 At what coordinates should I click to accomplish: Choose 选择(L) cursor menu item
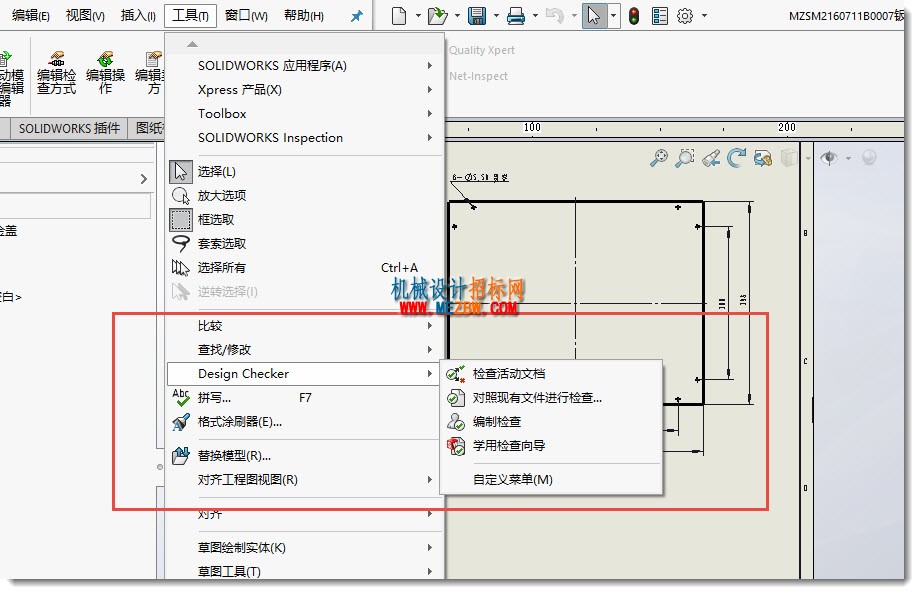pos(304,171)
